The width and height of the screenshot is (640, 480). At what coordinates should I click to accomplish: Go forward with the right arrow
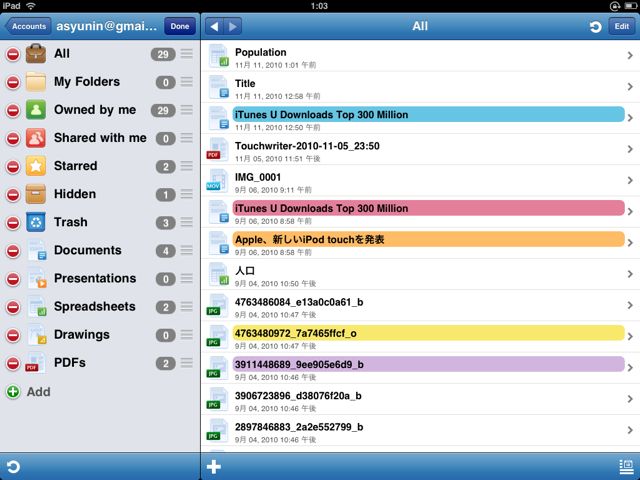233,27
